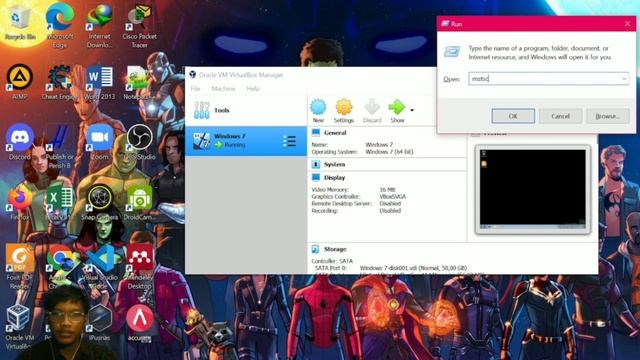The image size is (640, 360).
Task: Click 'Remote Desktop Server:' label in Display details
Action: [x=341, y=204]
